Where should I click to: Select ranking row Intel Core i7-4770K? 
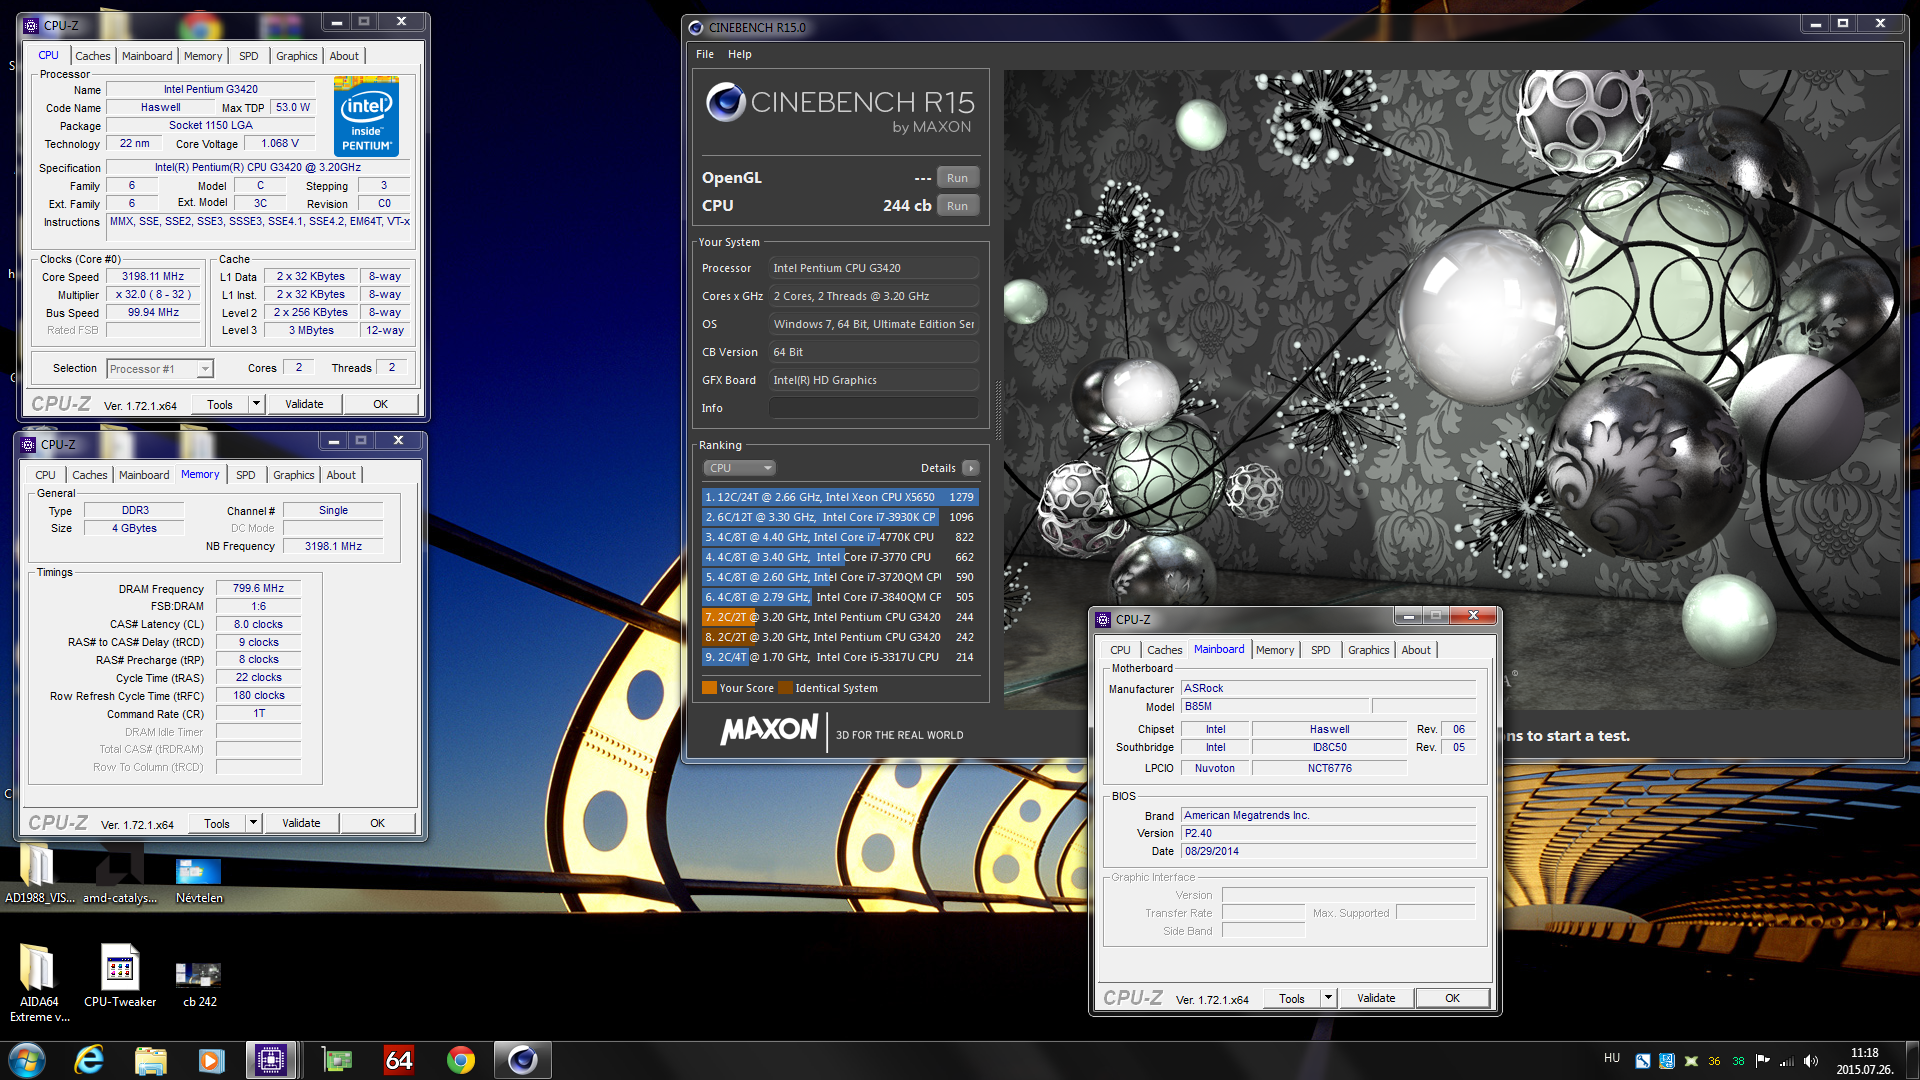pos(839,537)
